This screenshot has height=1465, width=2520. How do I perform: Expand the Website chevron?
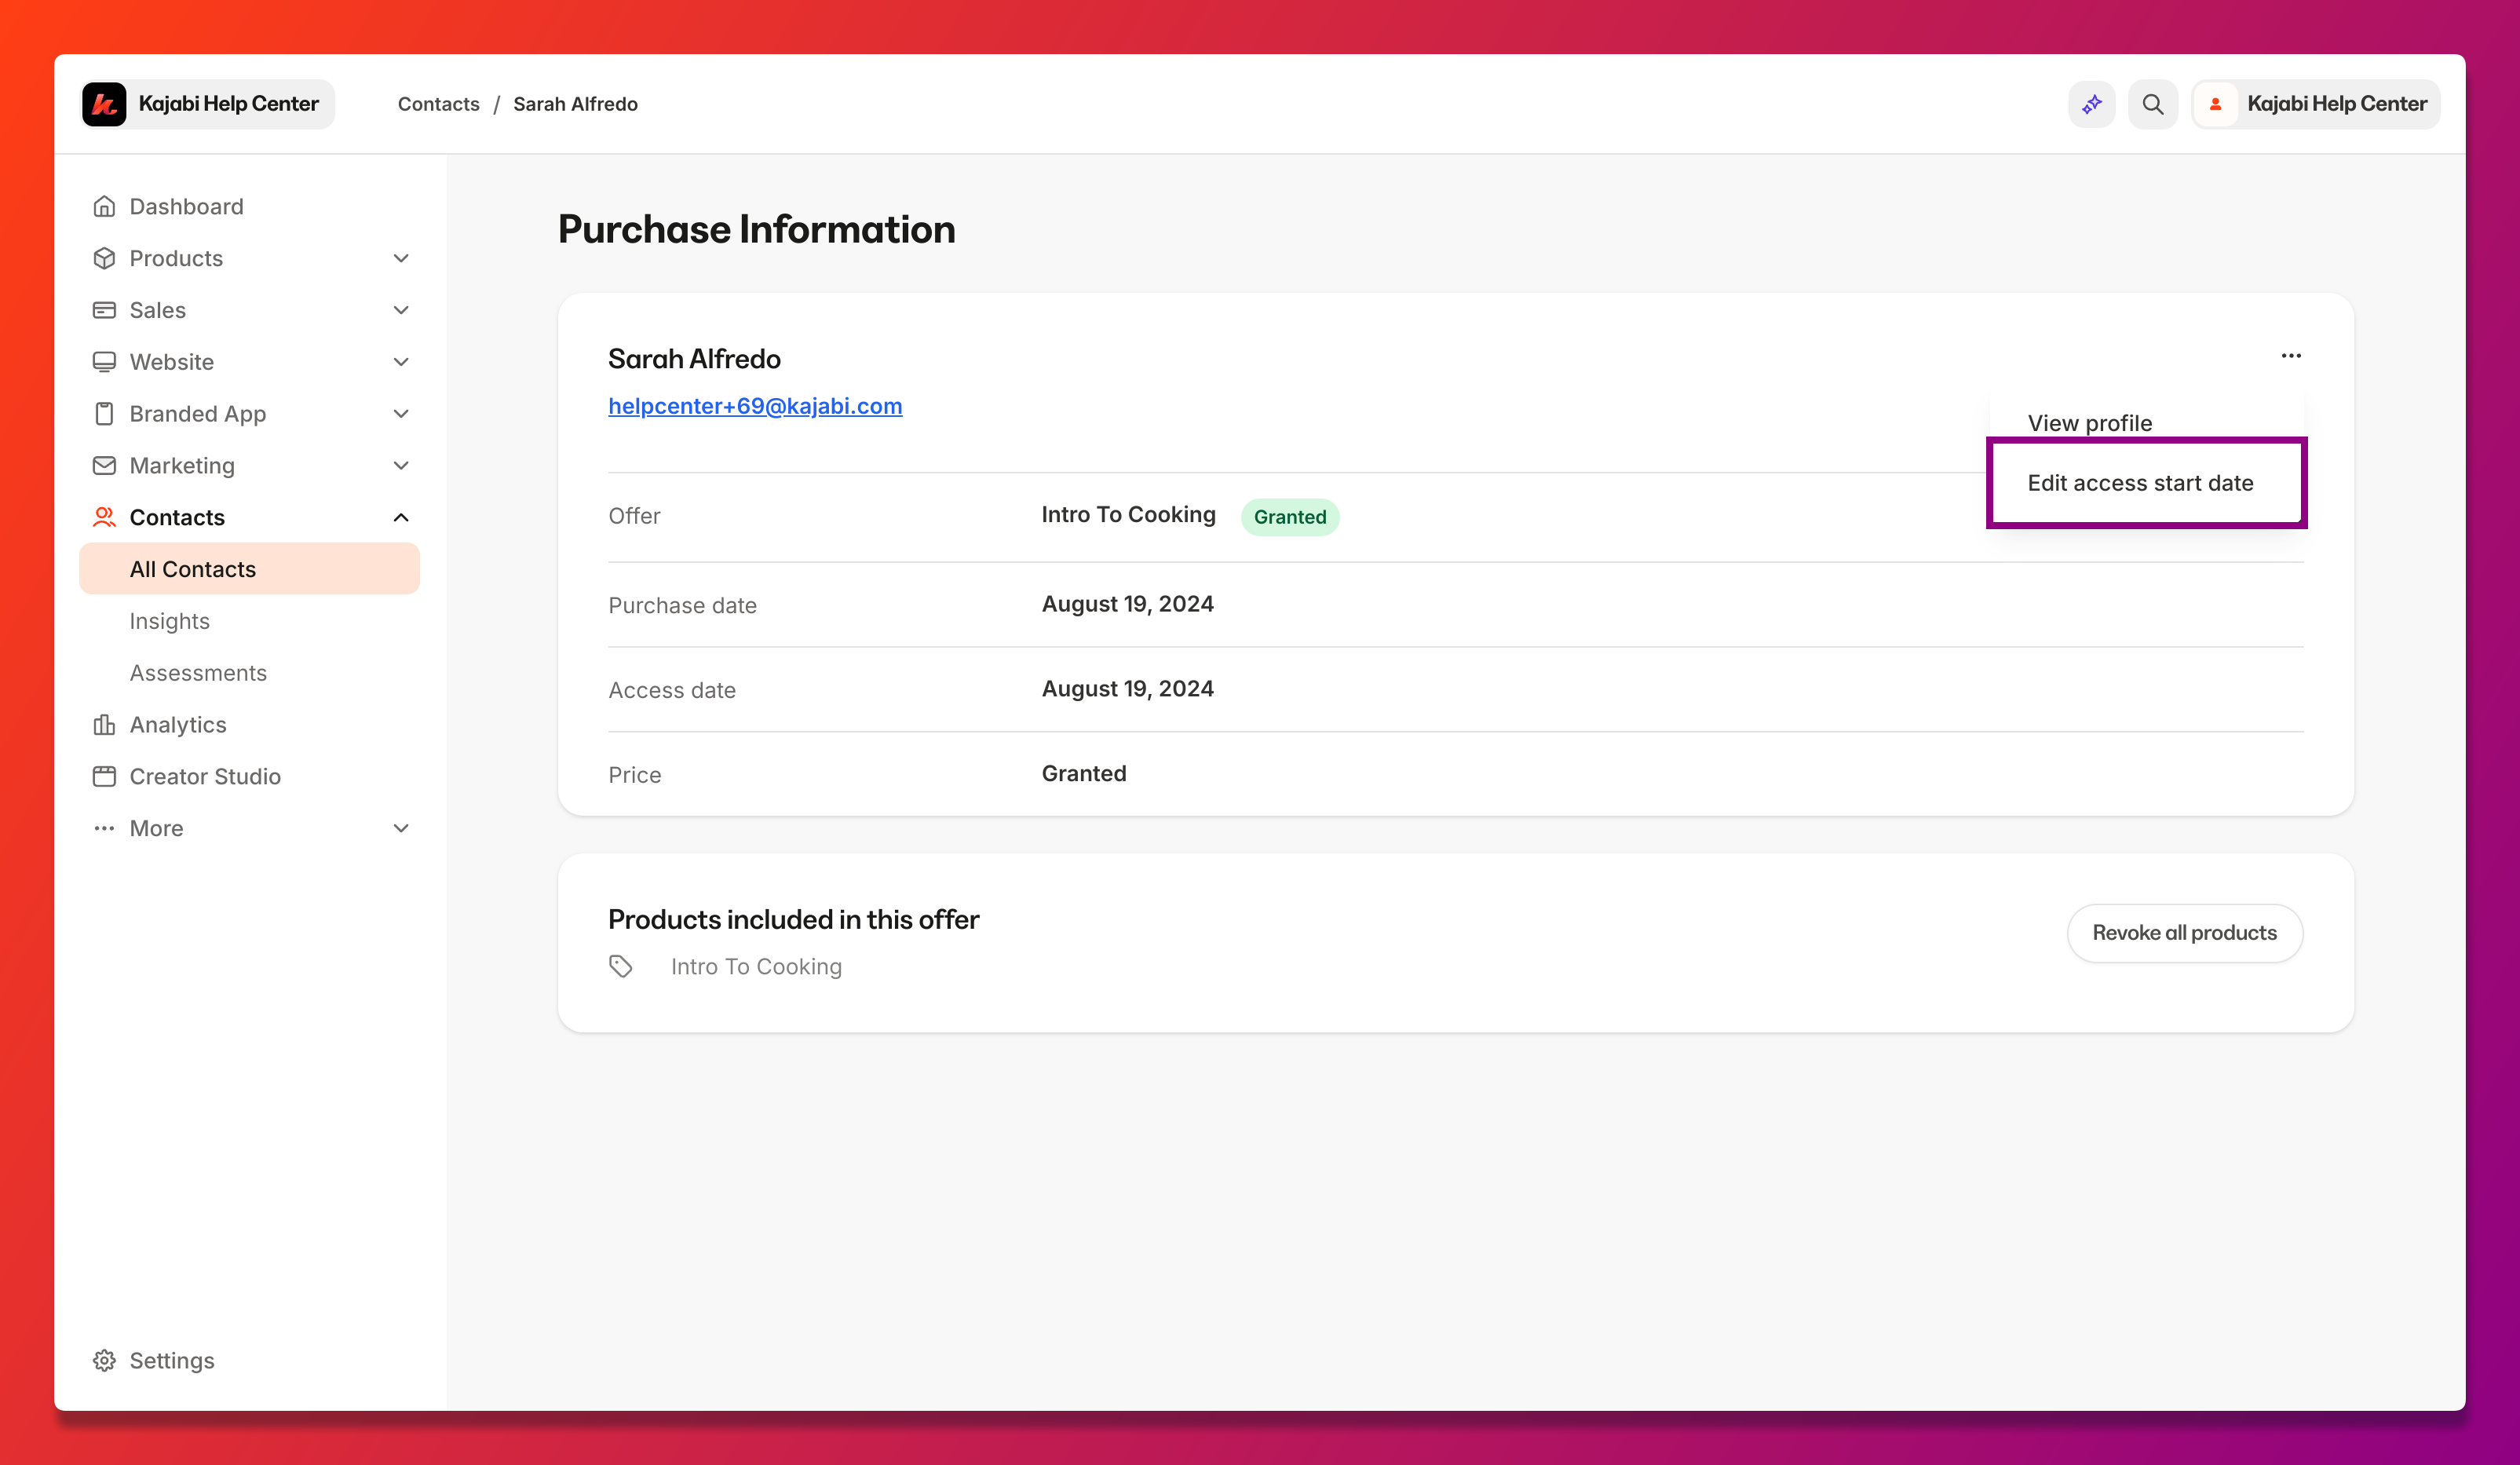coord(401,362)
